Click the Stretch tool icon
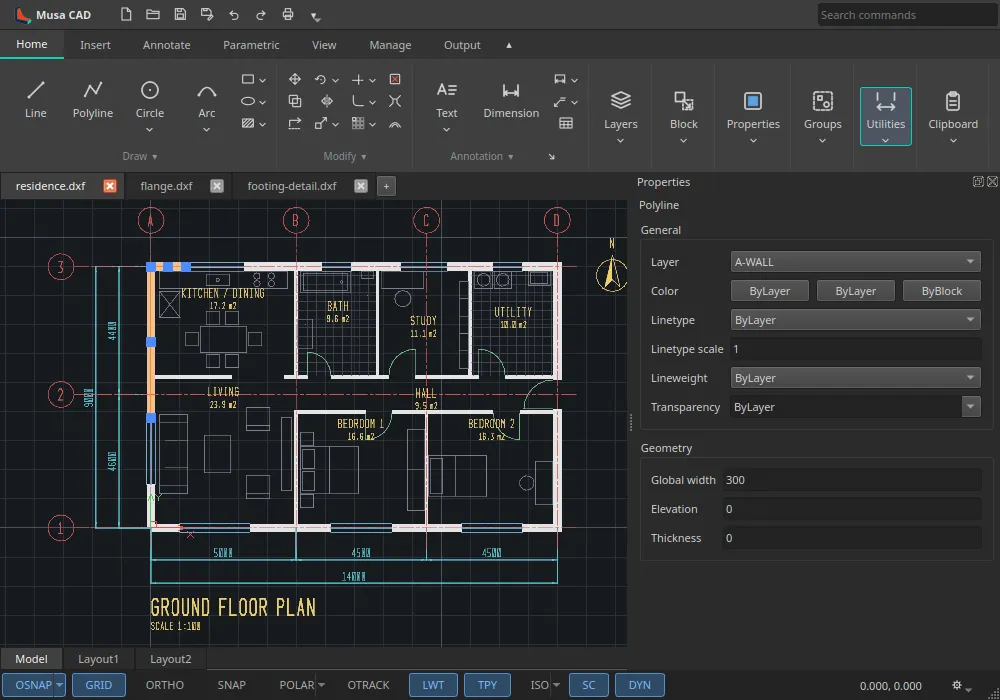The width and height of the screenshot is (1000, 700). click(295, 123)
